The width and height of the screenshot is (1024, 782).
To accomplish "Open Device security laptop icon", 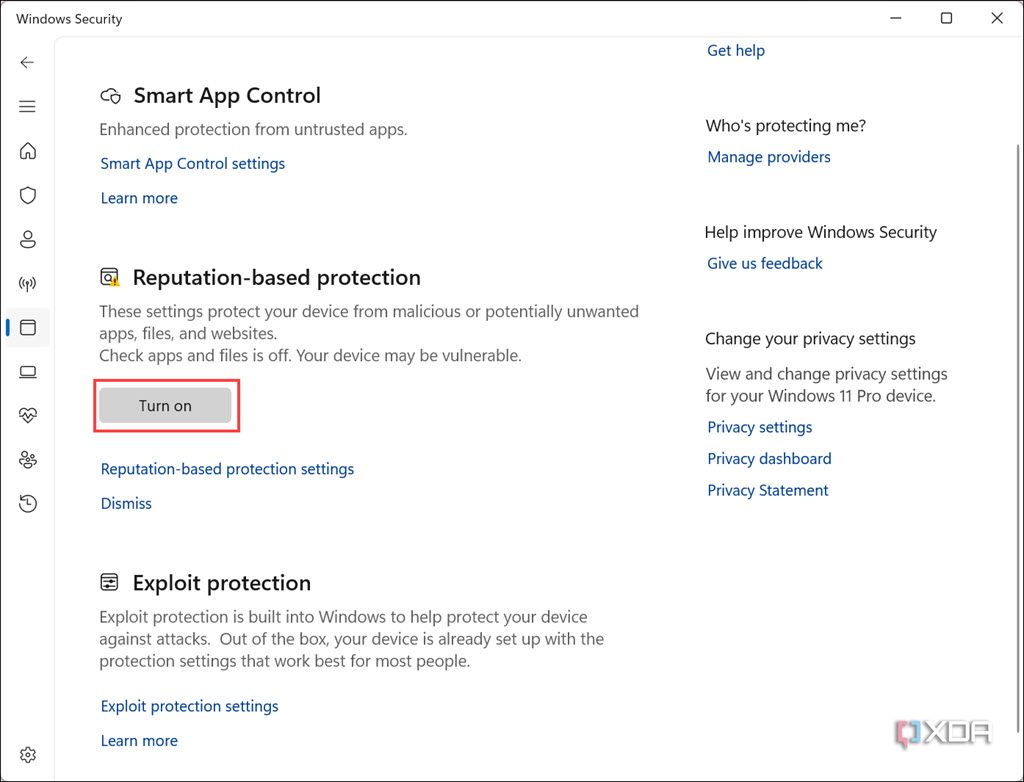I will click(28, 372).
